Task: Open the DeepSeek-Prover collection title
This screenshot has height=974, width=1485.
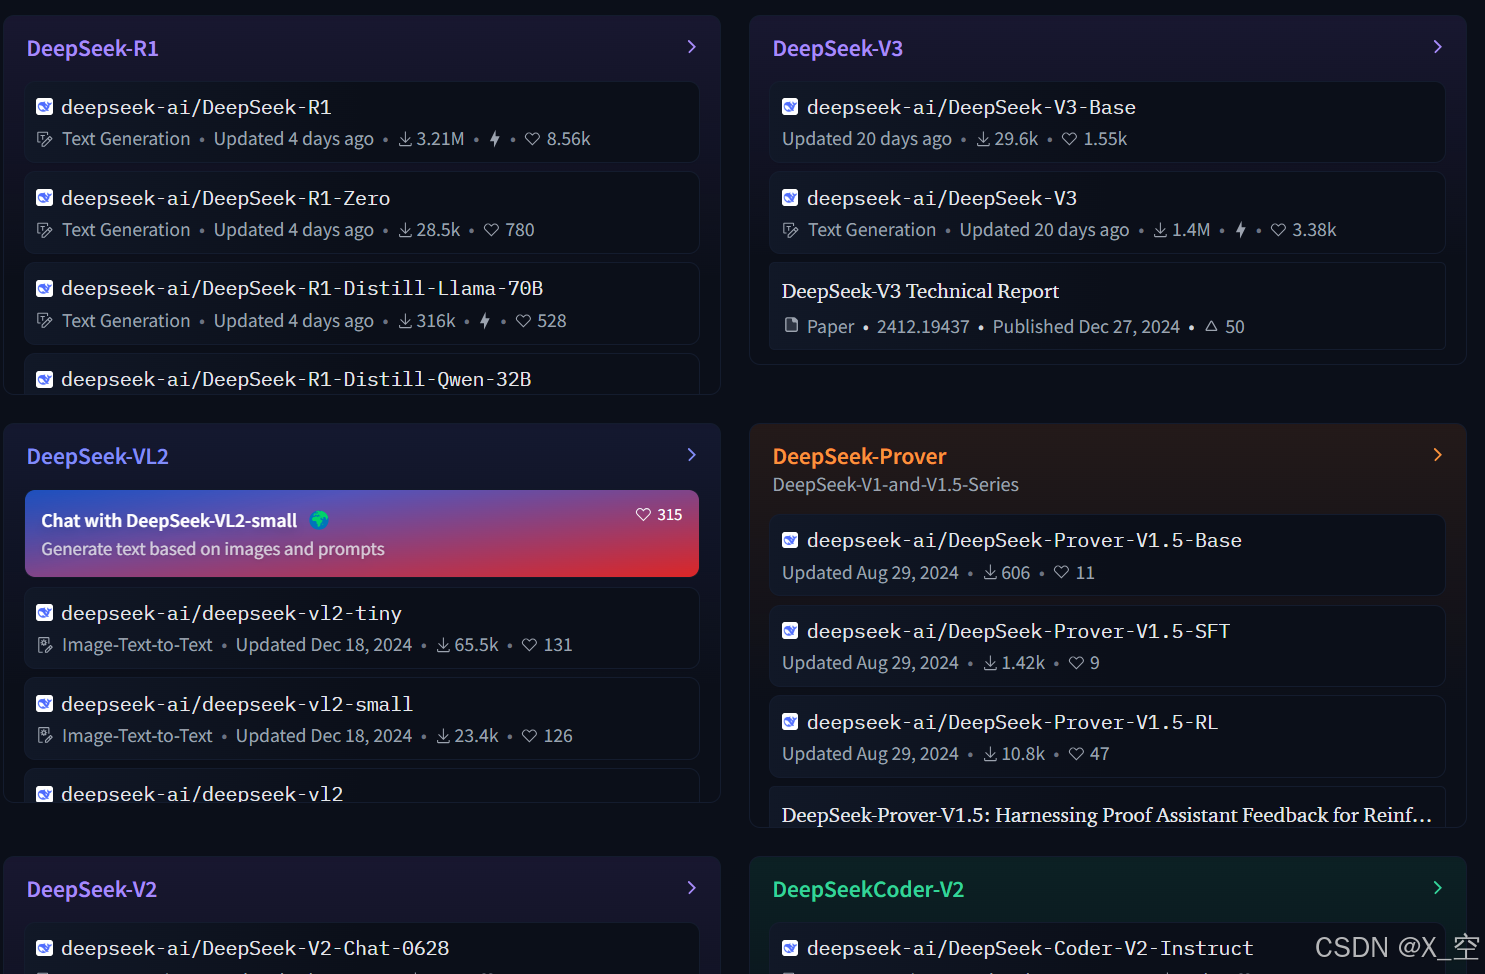Action: (859, 456)
